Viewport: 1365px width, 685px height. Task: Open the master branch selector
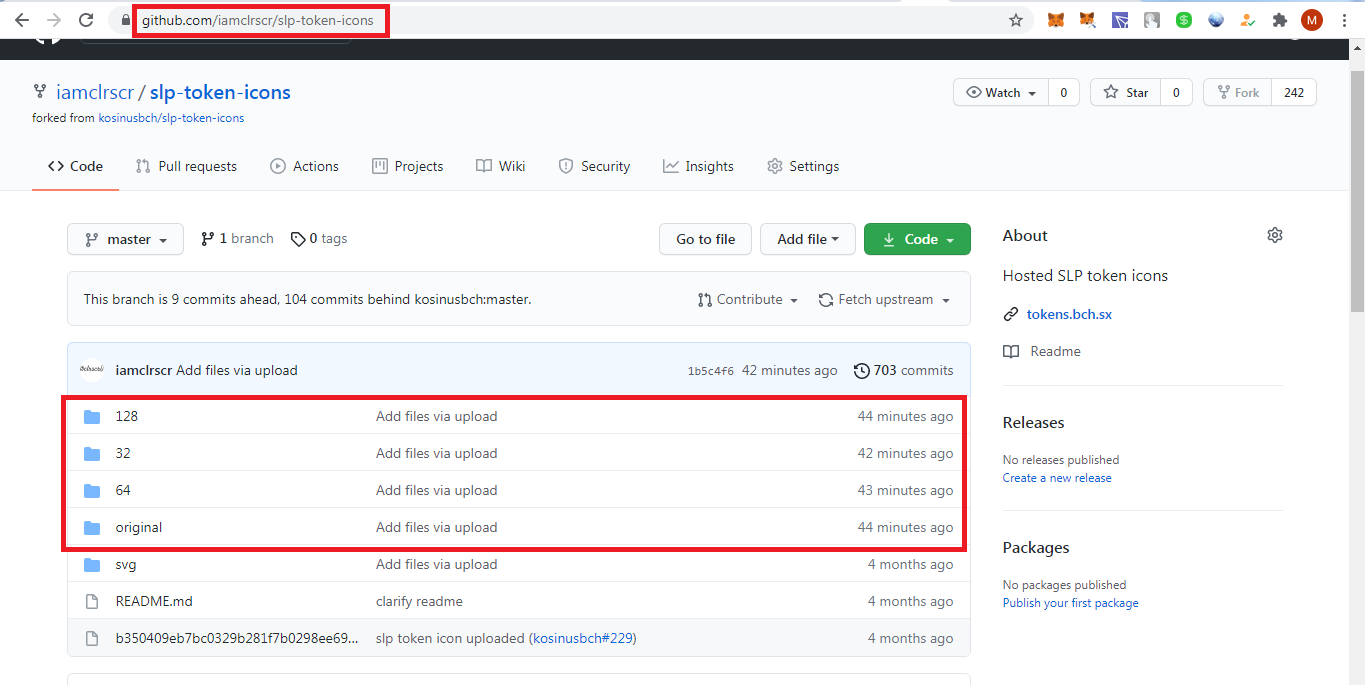click(125, 239)
